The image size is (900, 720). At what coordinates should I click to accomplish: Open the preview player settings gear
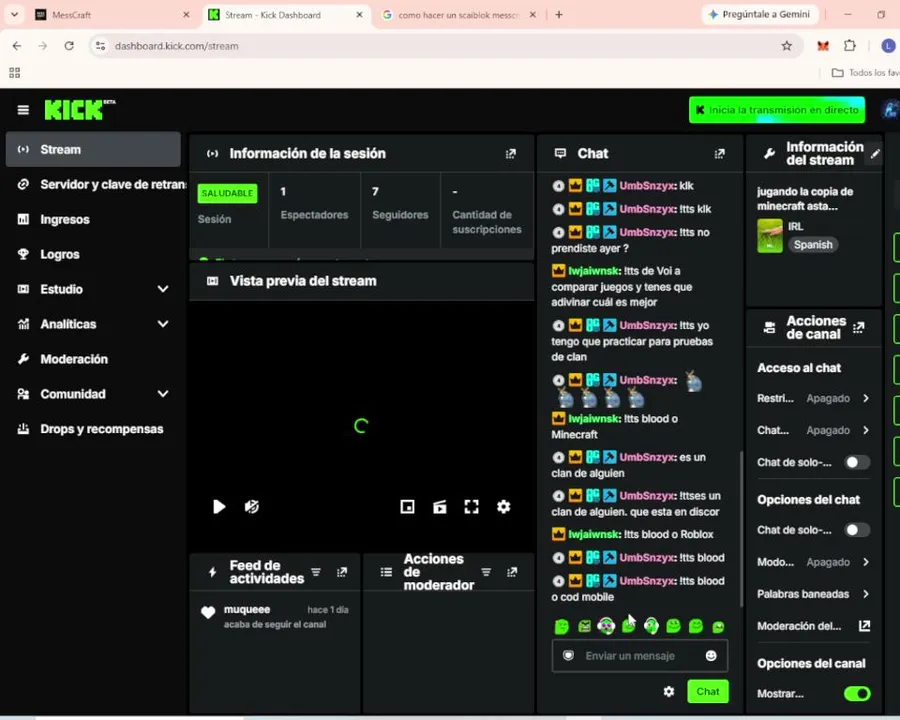[x=503, y=506]
